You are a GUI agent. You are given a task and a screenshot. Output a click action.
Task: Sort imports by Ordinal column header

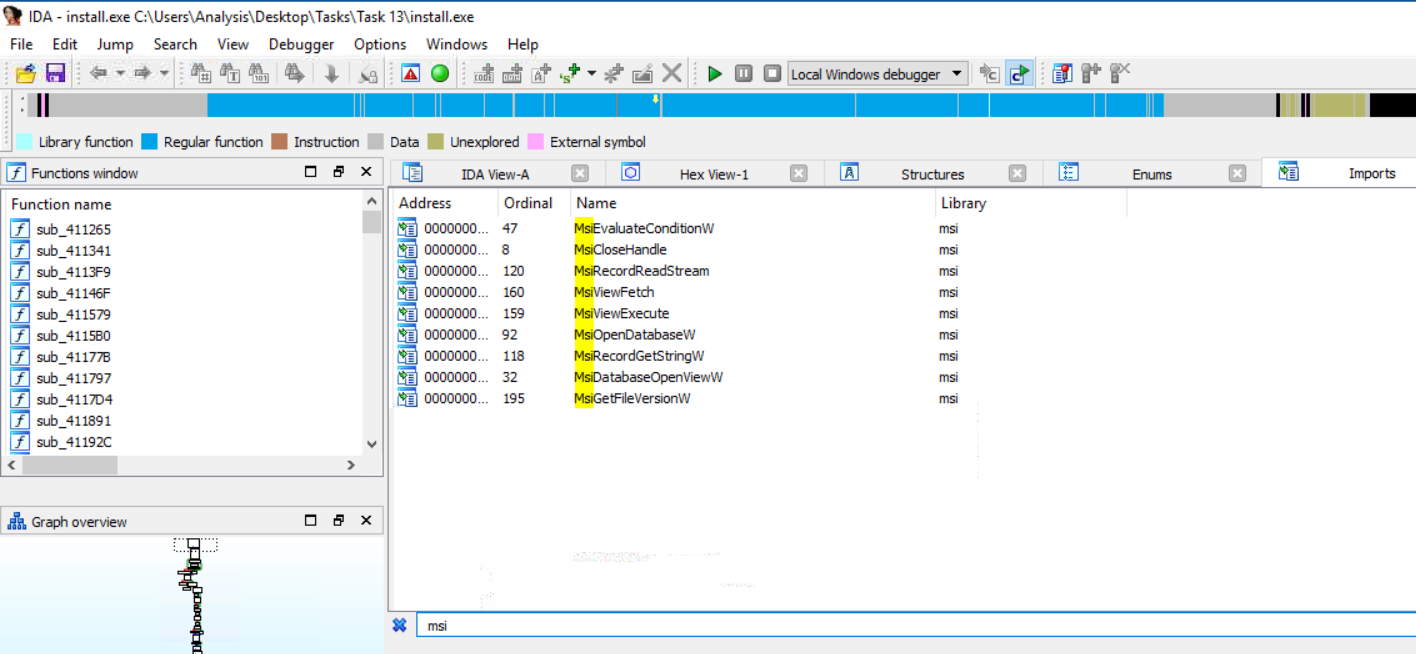(x=528, y=203)
